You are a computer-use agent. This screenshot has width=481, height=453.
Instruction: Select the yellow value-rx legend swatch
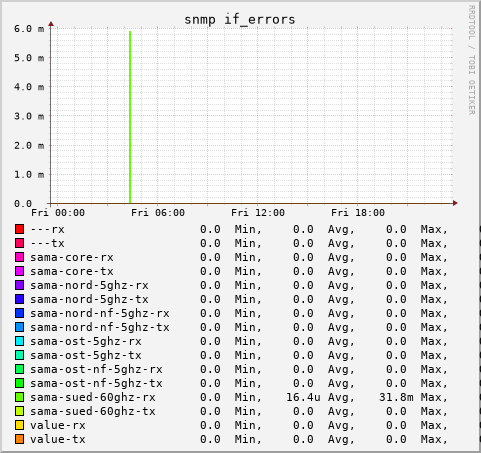19,425
